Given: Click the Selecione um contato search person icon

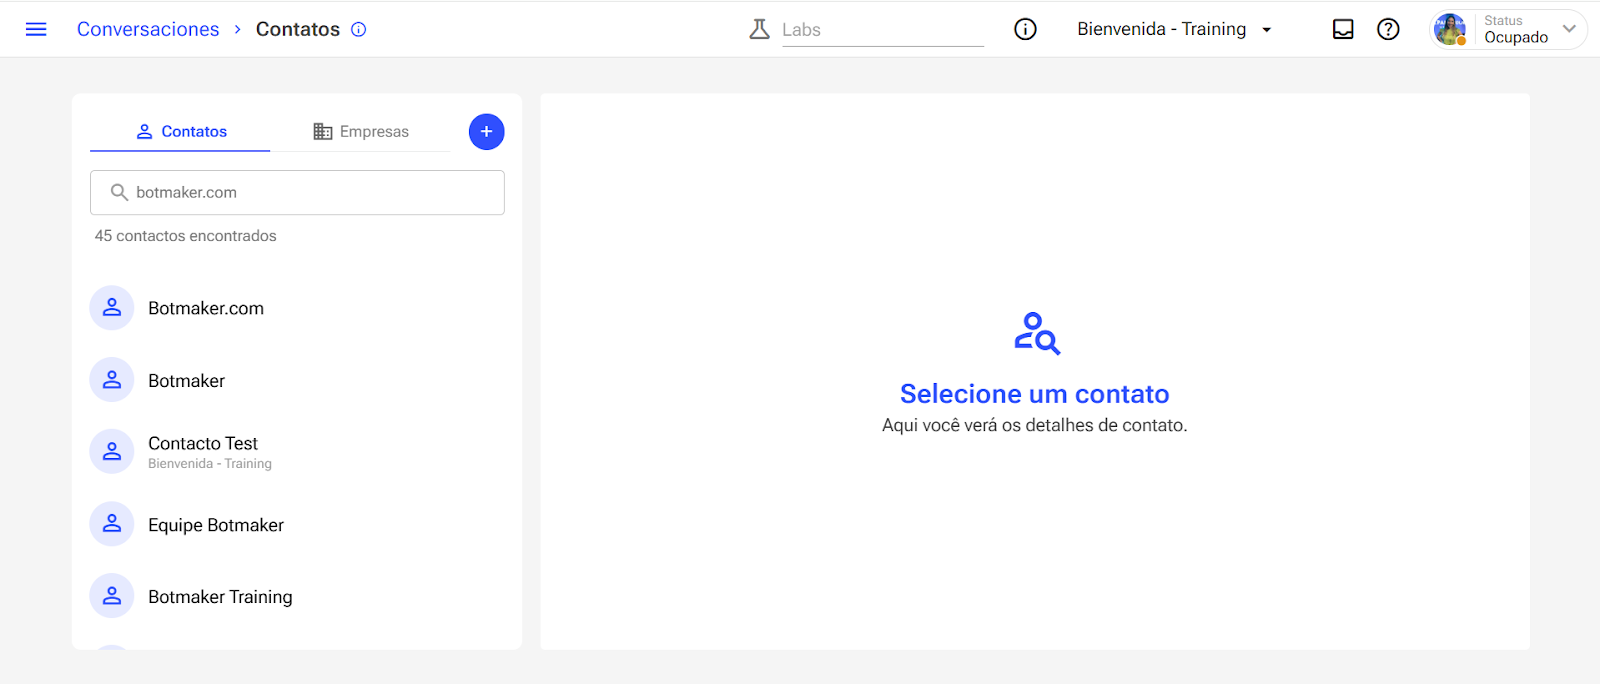Looking at the screenshot, I should [x=1037, y=333].
